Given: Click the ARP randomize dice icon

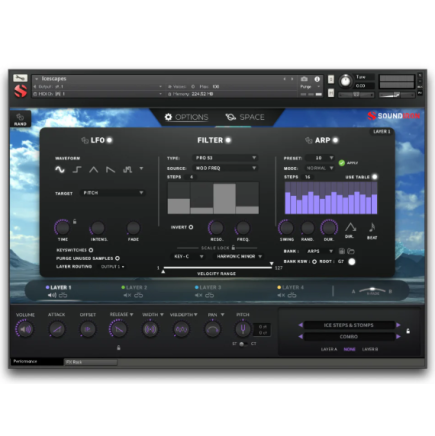Looking at the screenshot, I should [x=309, y=140].
